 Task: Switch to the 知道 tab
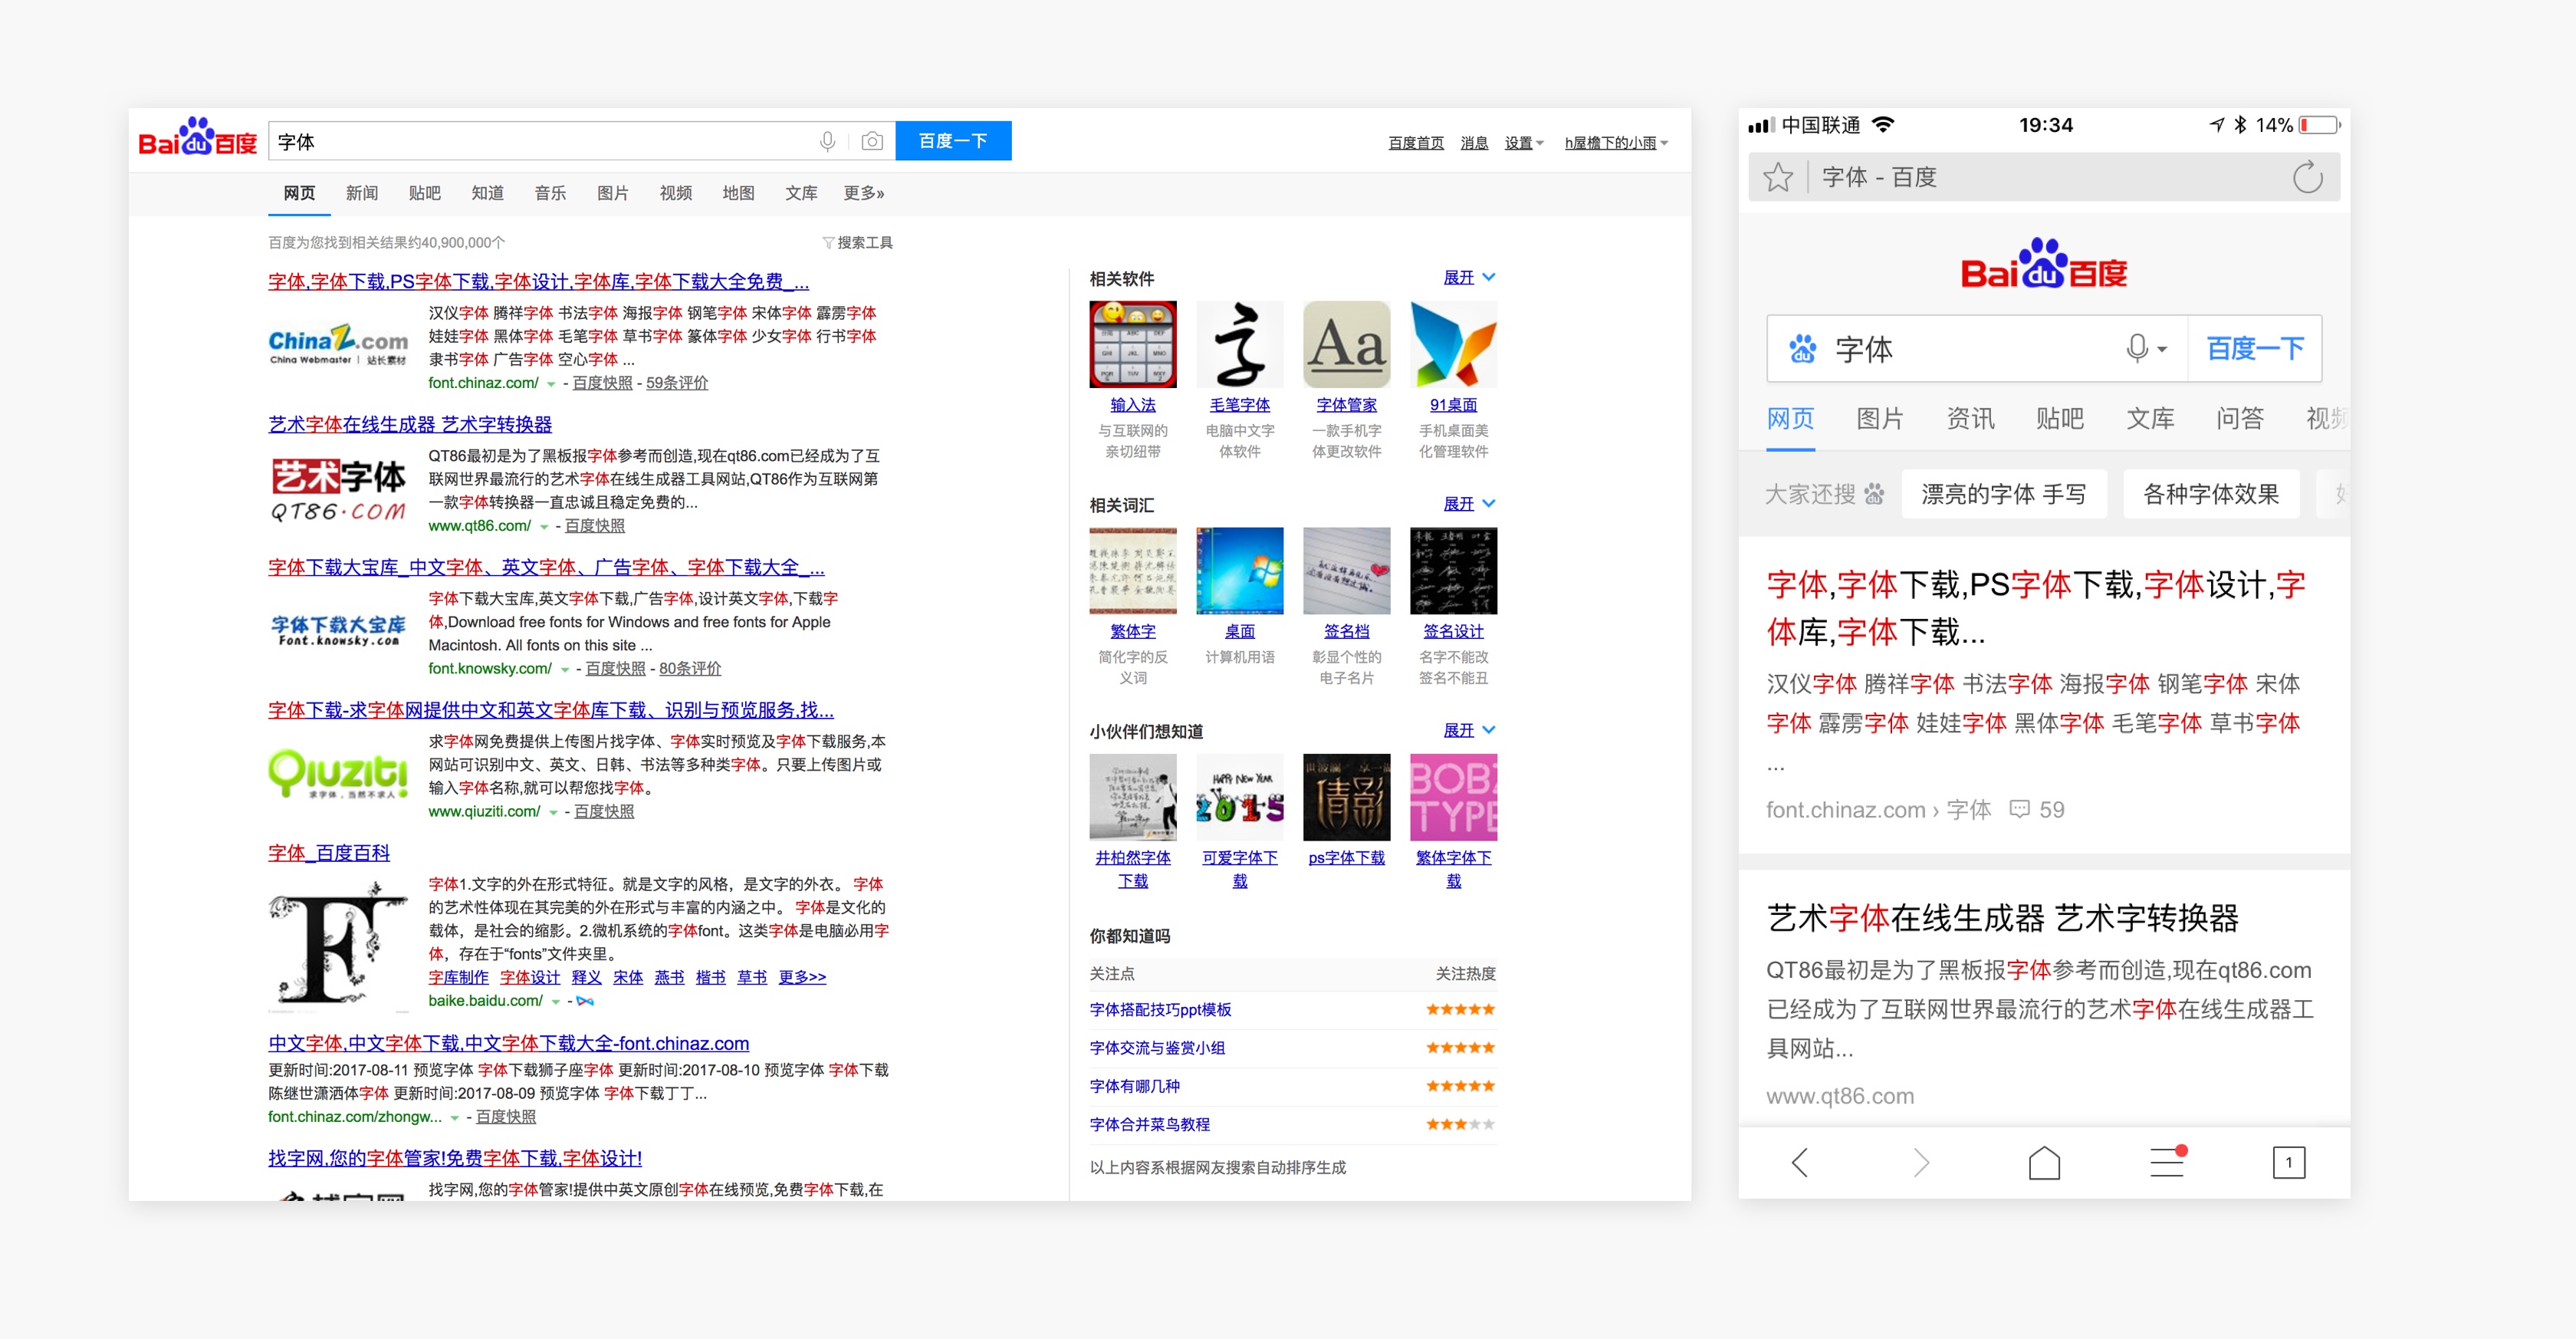pos(487,193)
